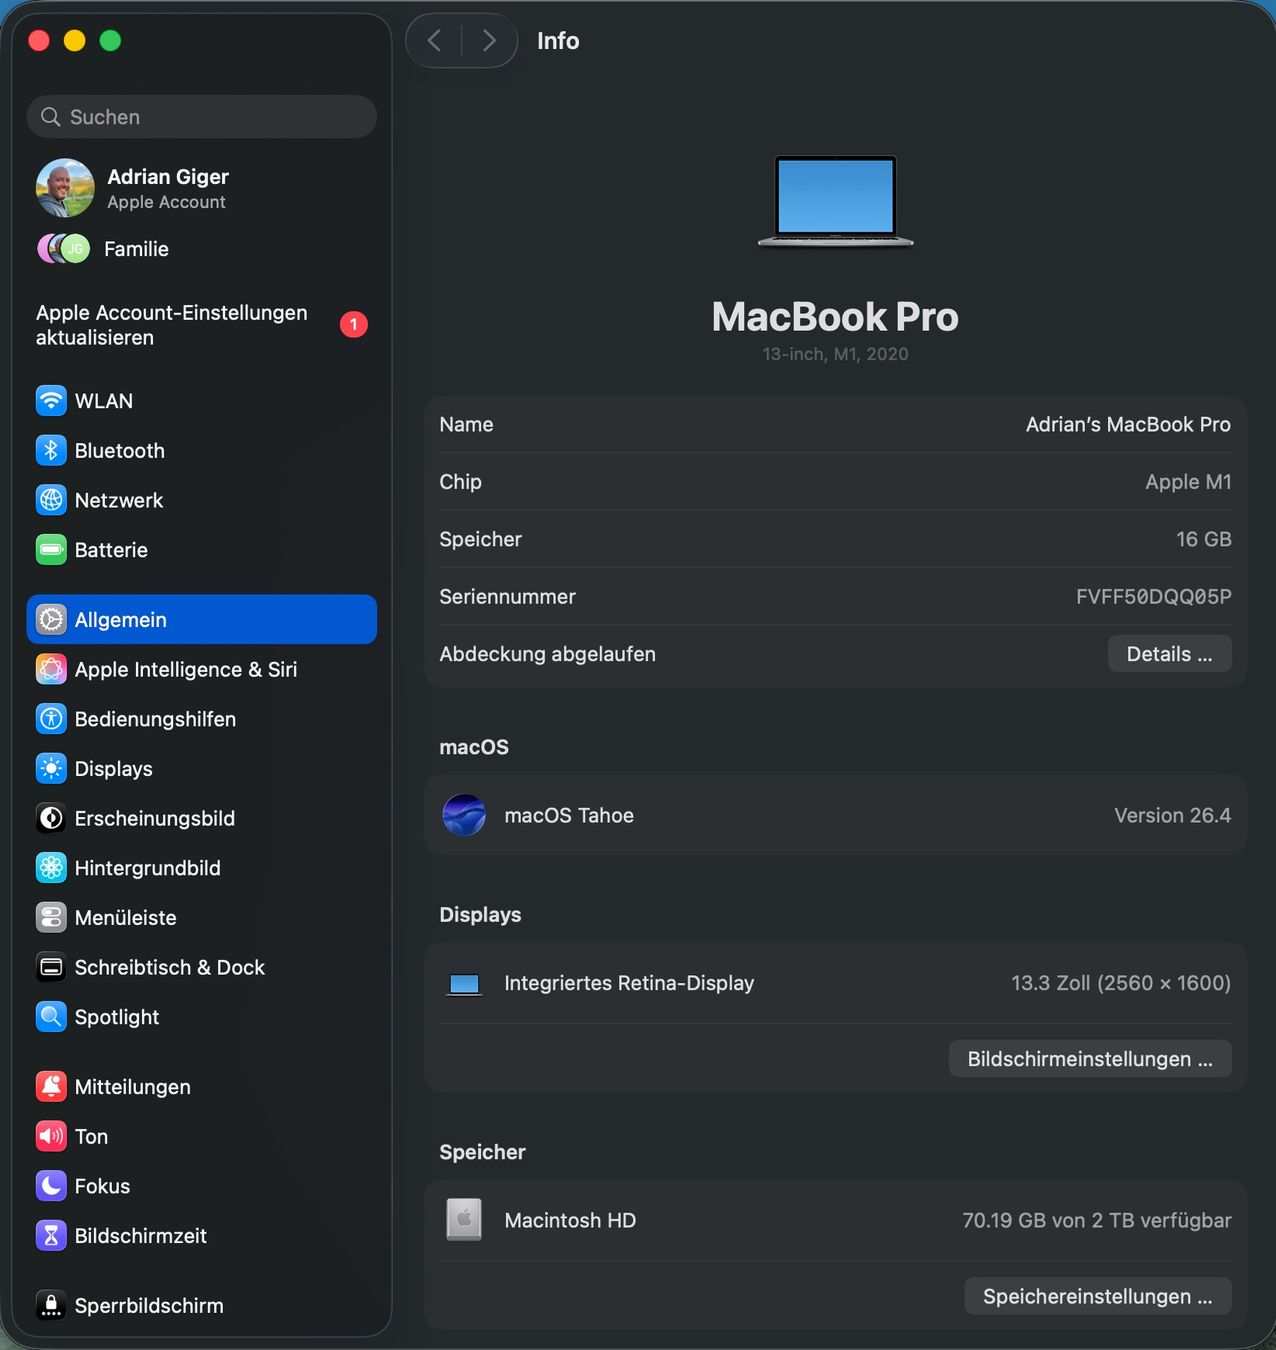
Task: Open WLAN settings via its Wi-Fi icon
Action: point(51,401)
